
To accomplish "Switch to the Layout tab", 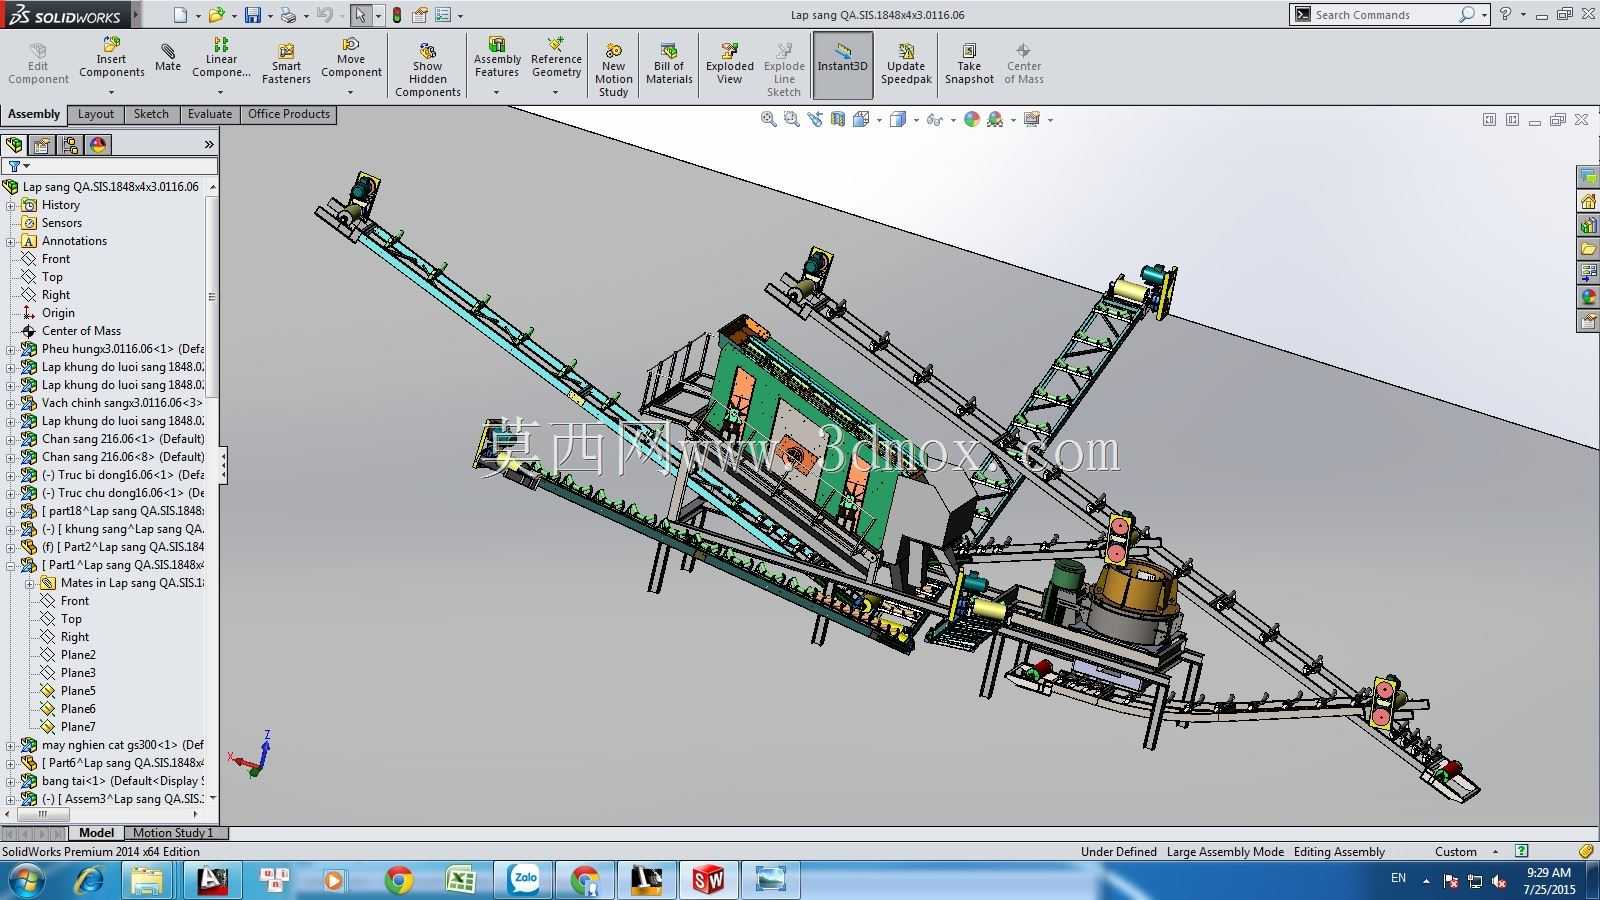I will pos(96,114).
